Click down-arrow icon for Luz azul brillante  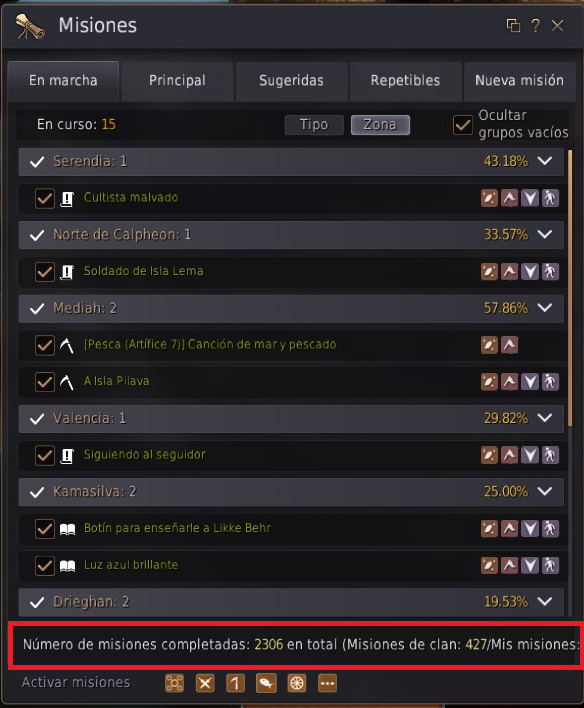[x=530, y=565]
